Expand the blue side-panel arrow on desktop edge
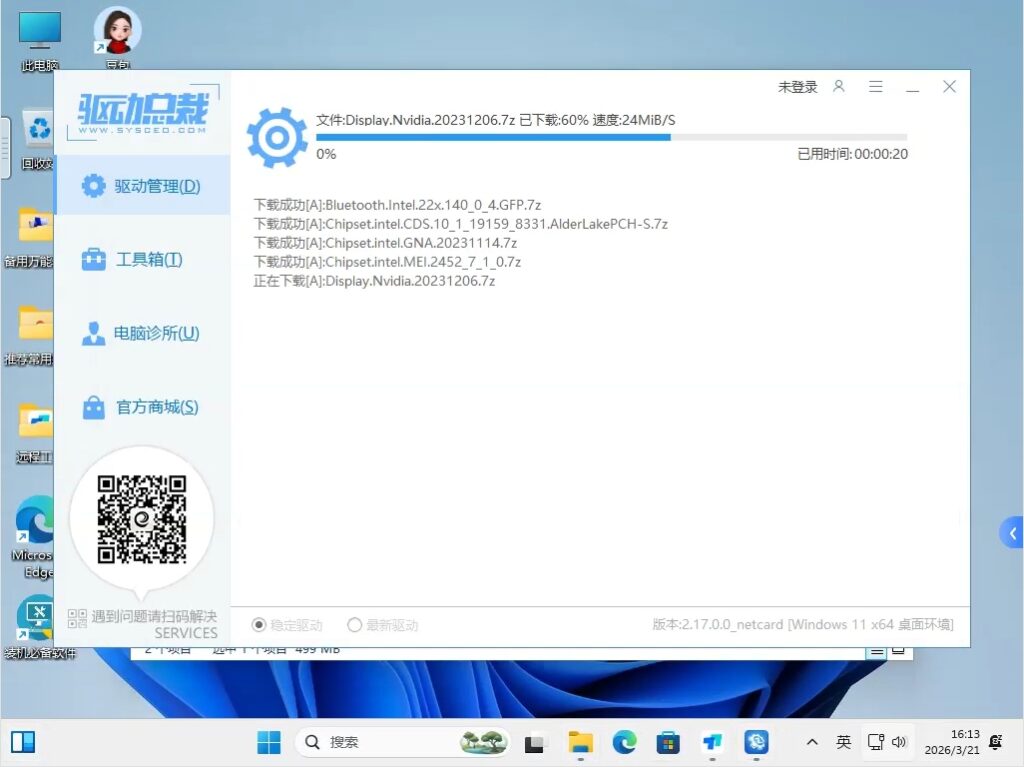The image size is (1024, 767). pos(1012,533)
